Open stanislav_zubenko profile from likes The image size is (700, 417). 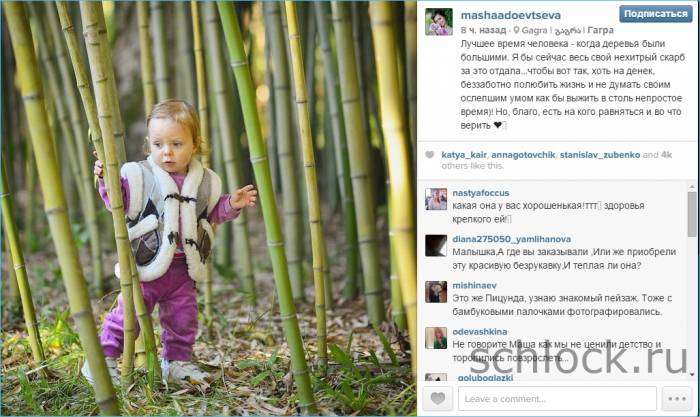tap(600, 155)
